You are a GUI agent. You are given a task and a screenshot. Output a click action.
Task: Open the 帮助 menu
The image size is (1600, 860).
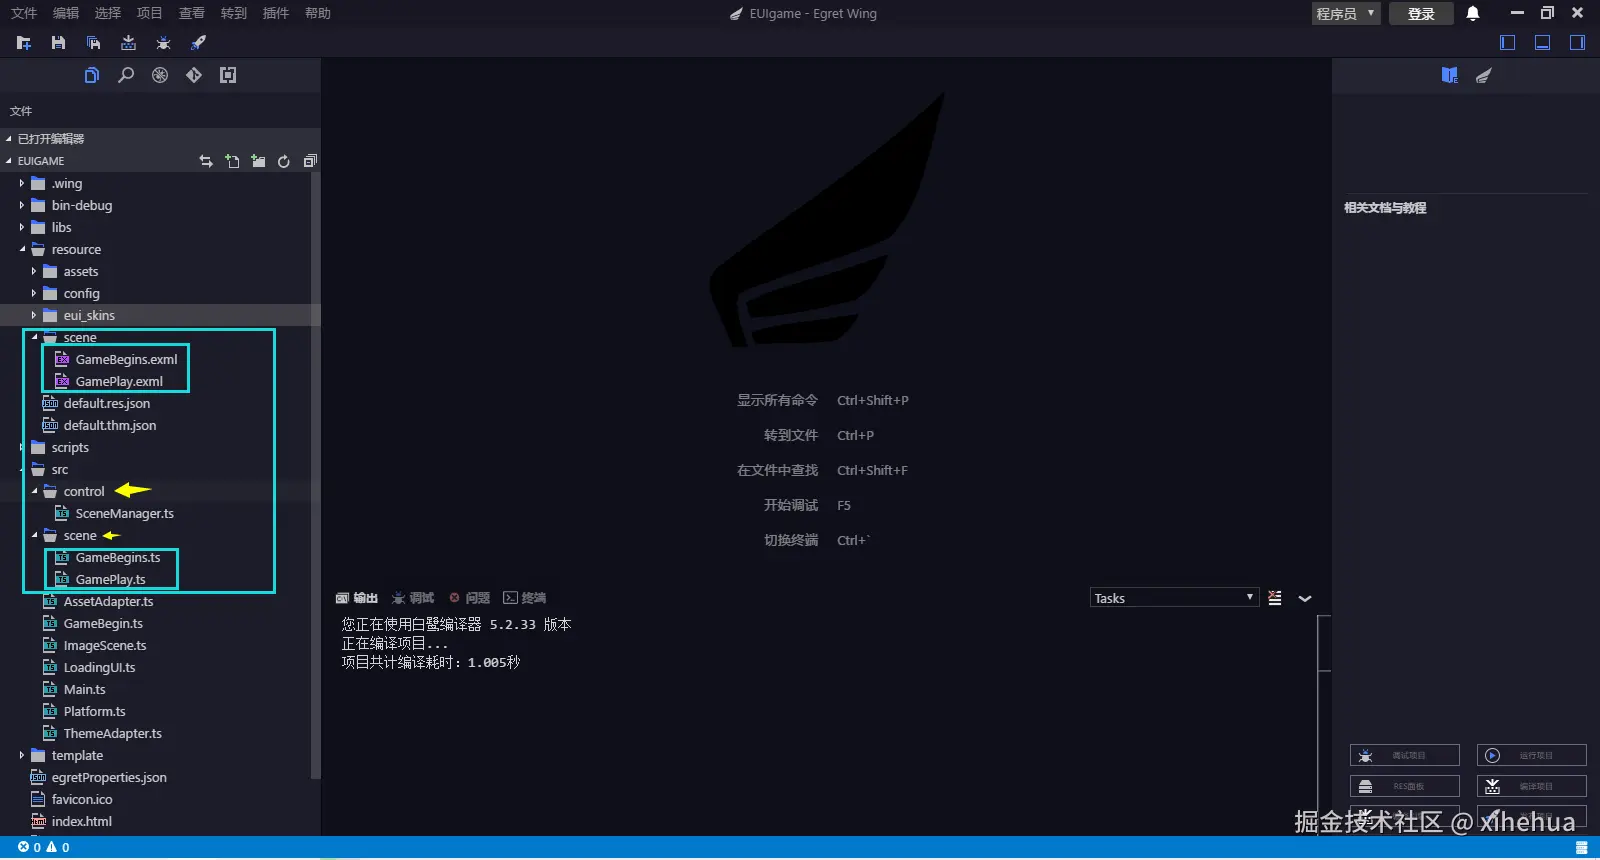(318, 13)
